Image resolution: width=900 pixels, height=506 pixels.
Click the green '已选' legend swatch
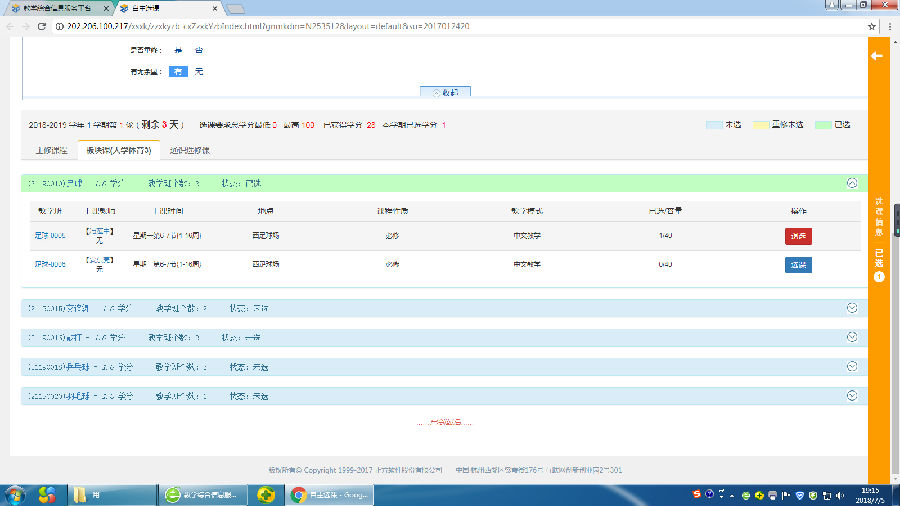coord(824,125)
